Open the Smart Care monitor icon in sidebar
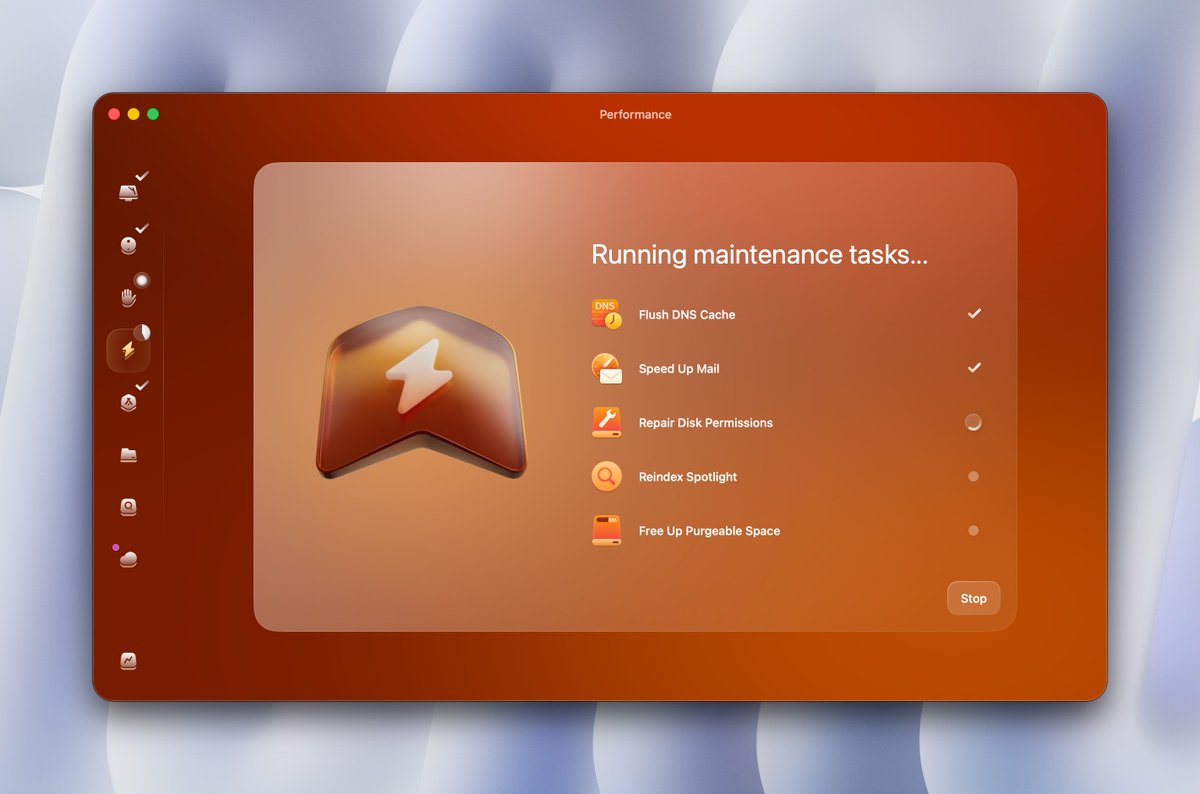 point(128,193)
